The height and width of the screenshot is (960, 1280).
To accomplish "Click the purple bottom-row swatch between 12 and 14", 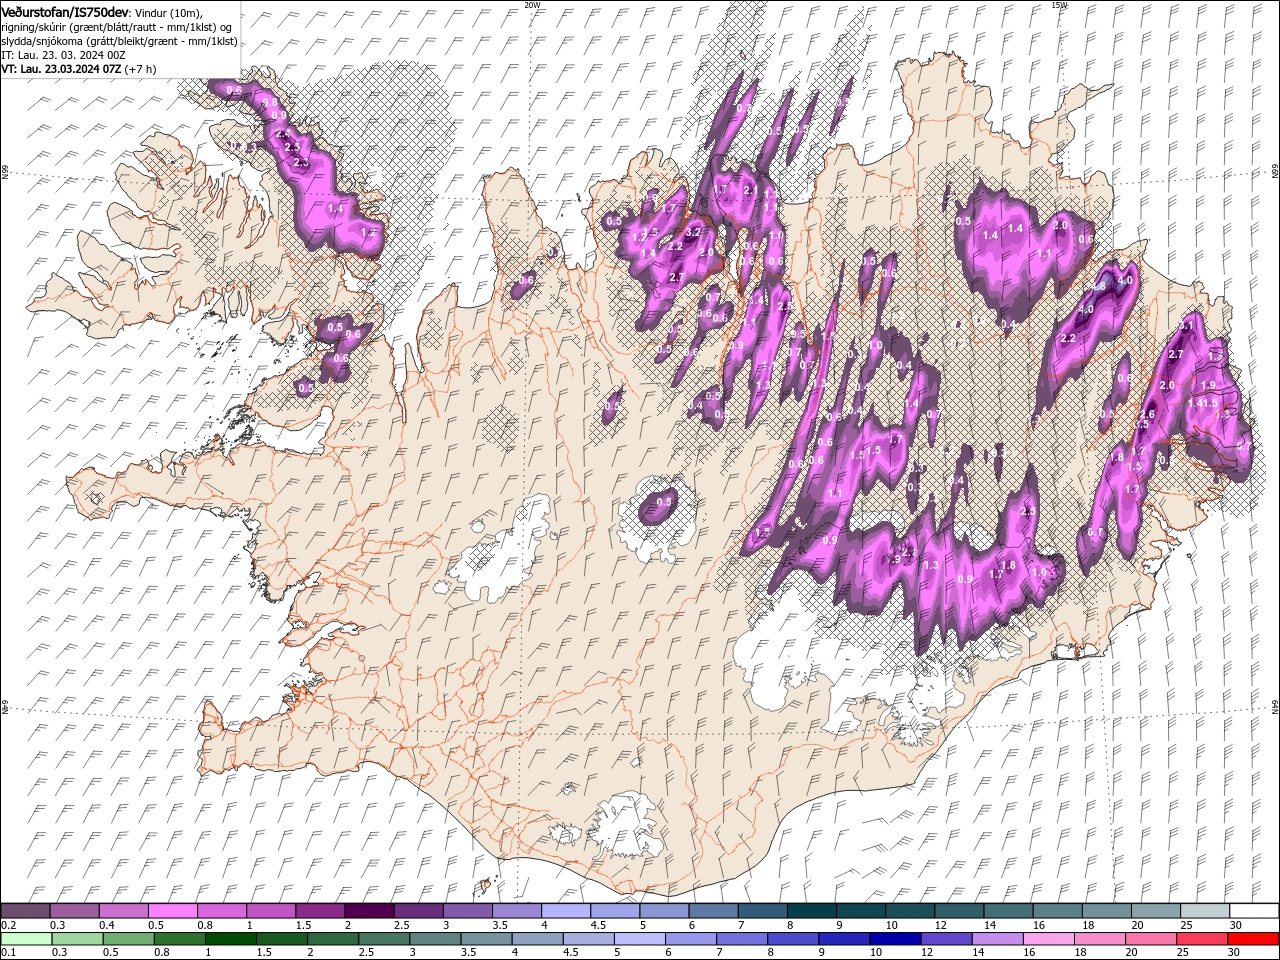I will point(945,939).
